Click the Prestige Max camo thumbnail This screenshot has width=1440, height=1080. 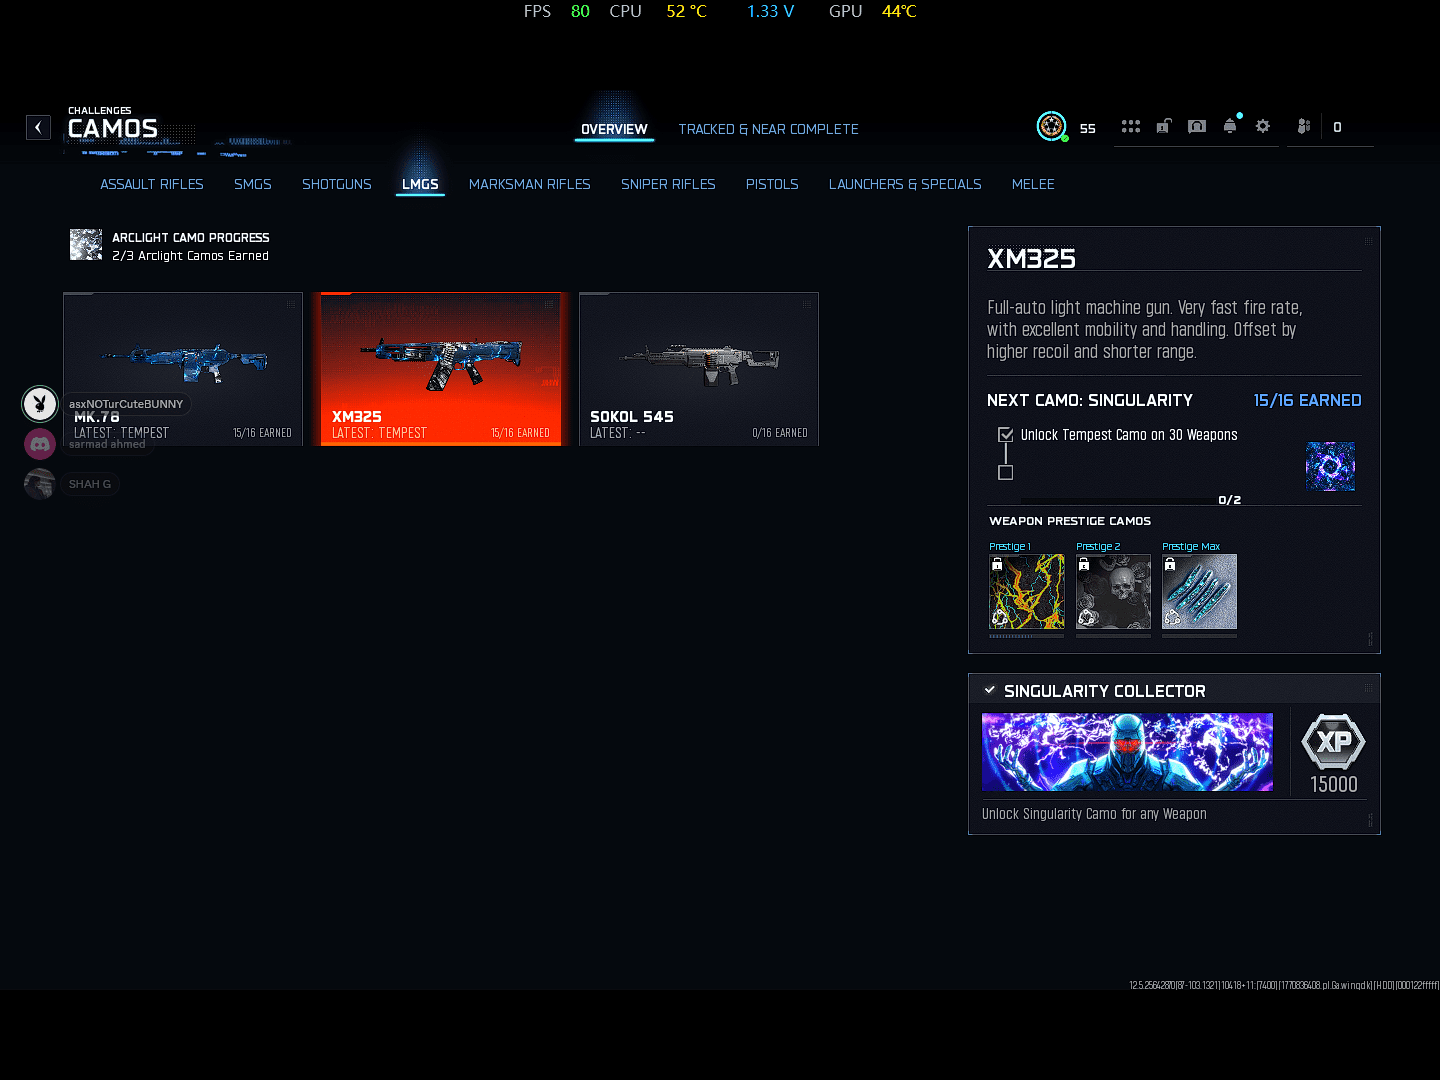(1199, 592)
